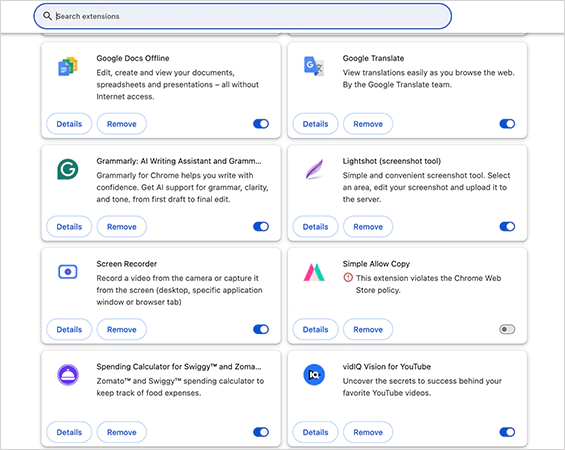This screenshot has width=565, height=450.
Task: Remove the Spending Calculator extension
Action: pyautogui.click(x=122, y=432)
